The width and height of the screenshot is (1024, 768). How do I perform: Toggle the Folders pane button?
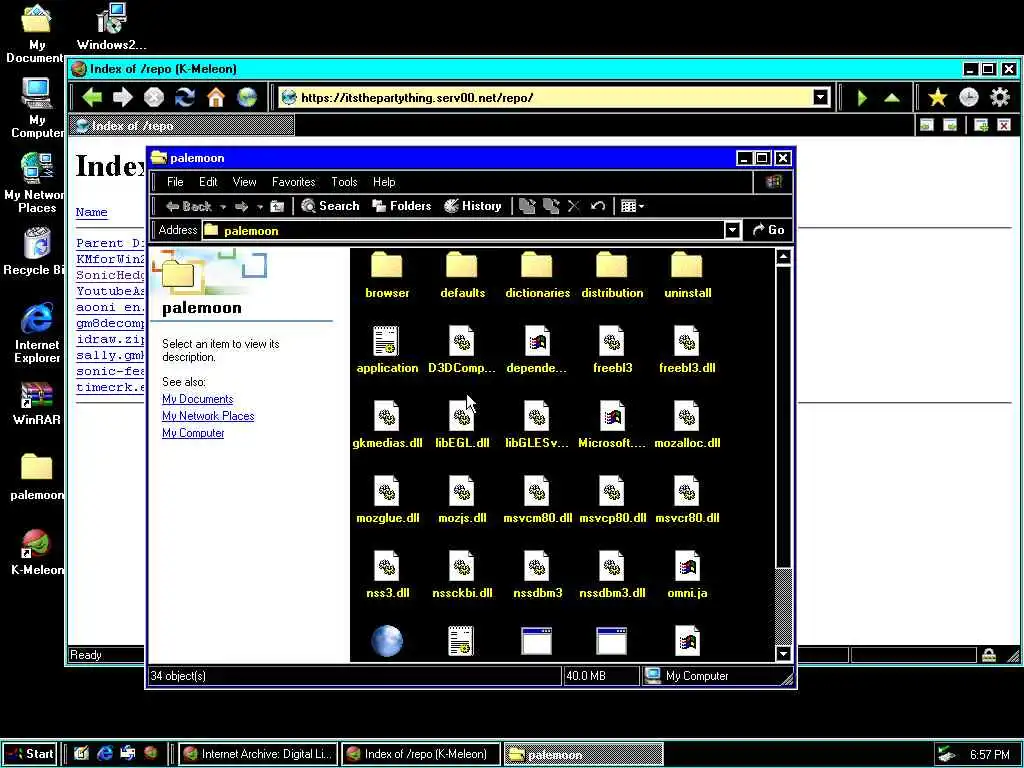tap(402, 206)
